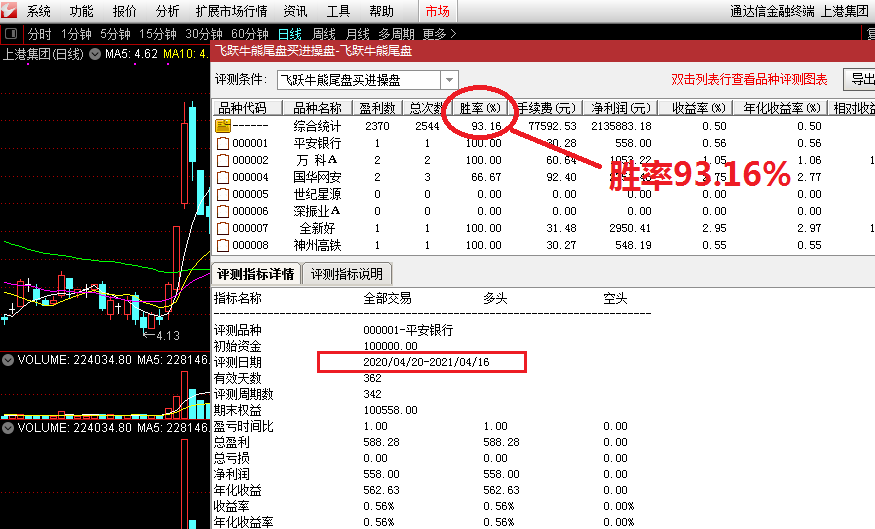Switch chart to 60分钟 period
875x529 pixels.
click(x=250, y=34)
